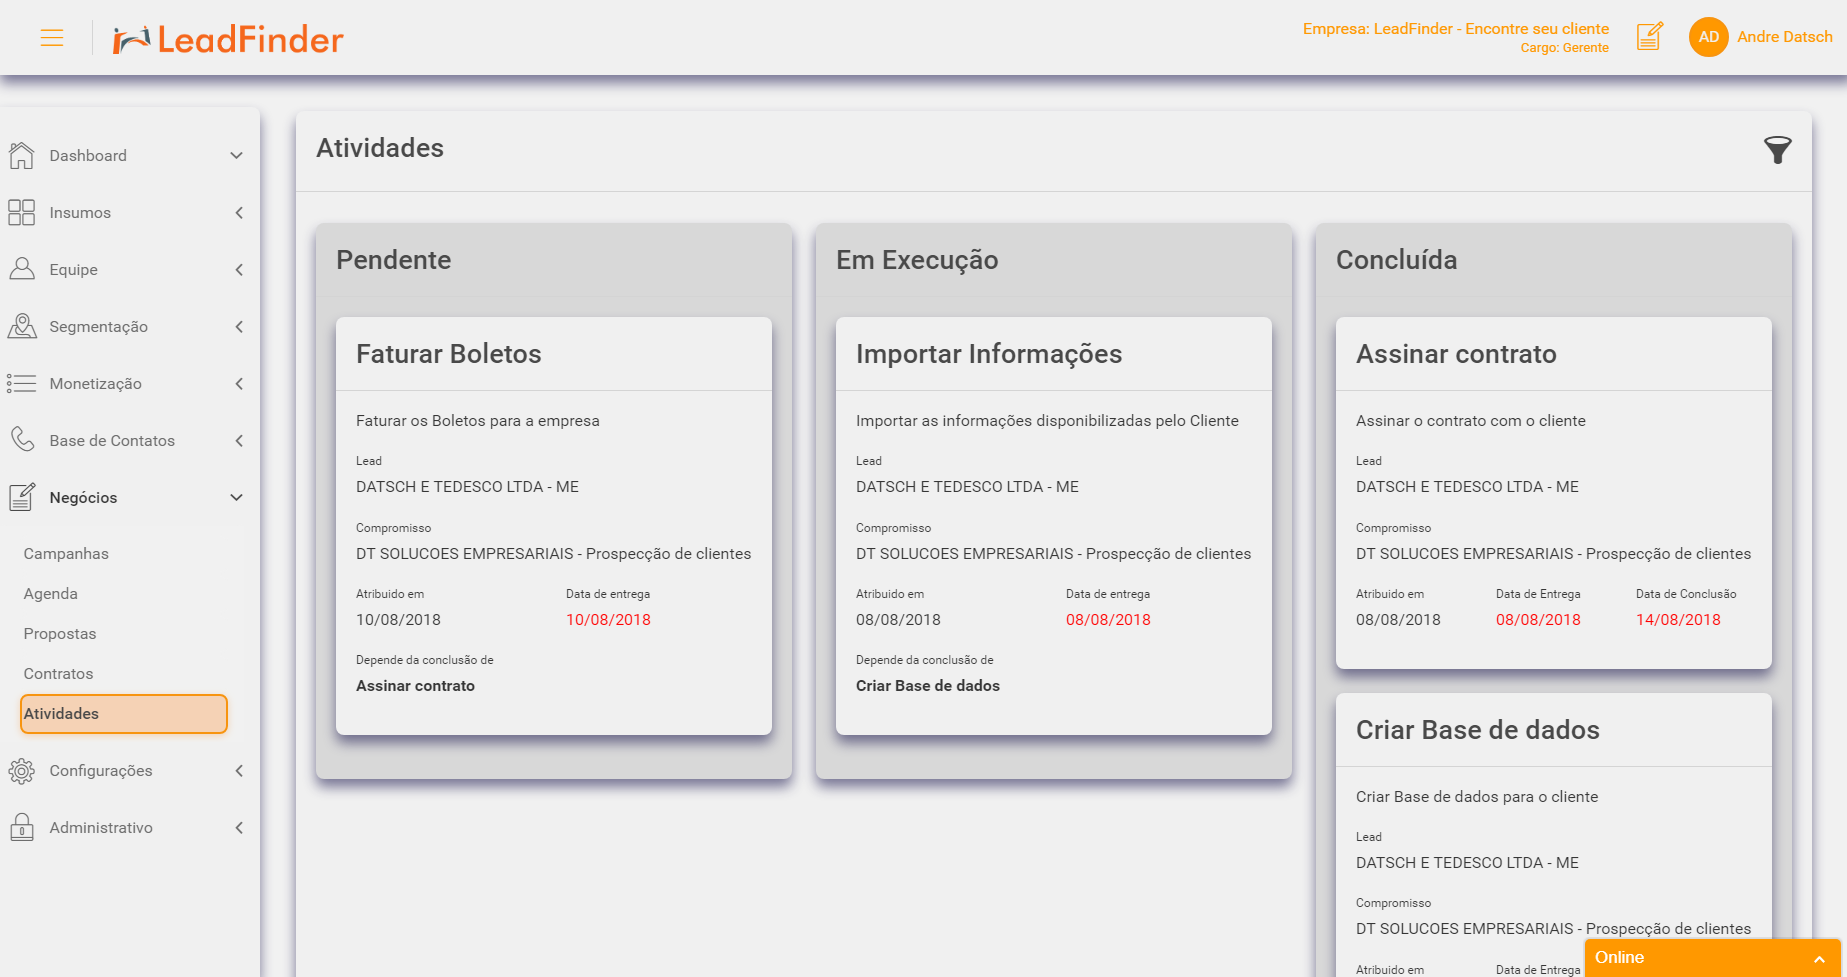Click the Insumos grid icon
The height and width of the screenshot is (977, 1847).
click(x=22, y=212)
